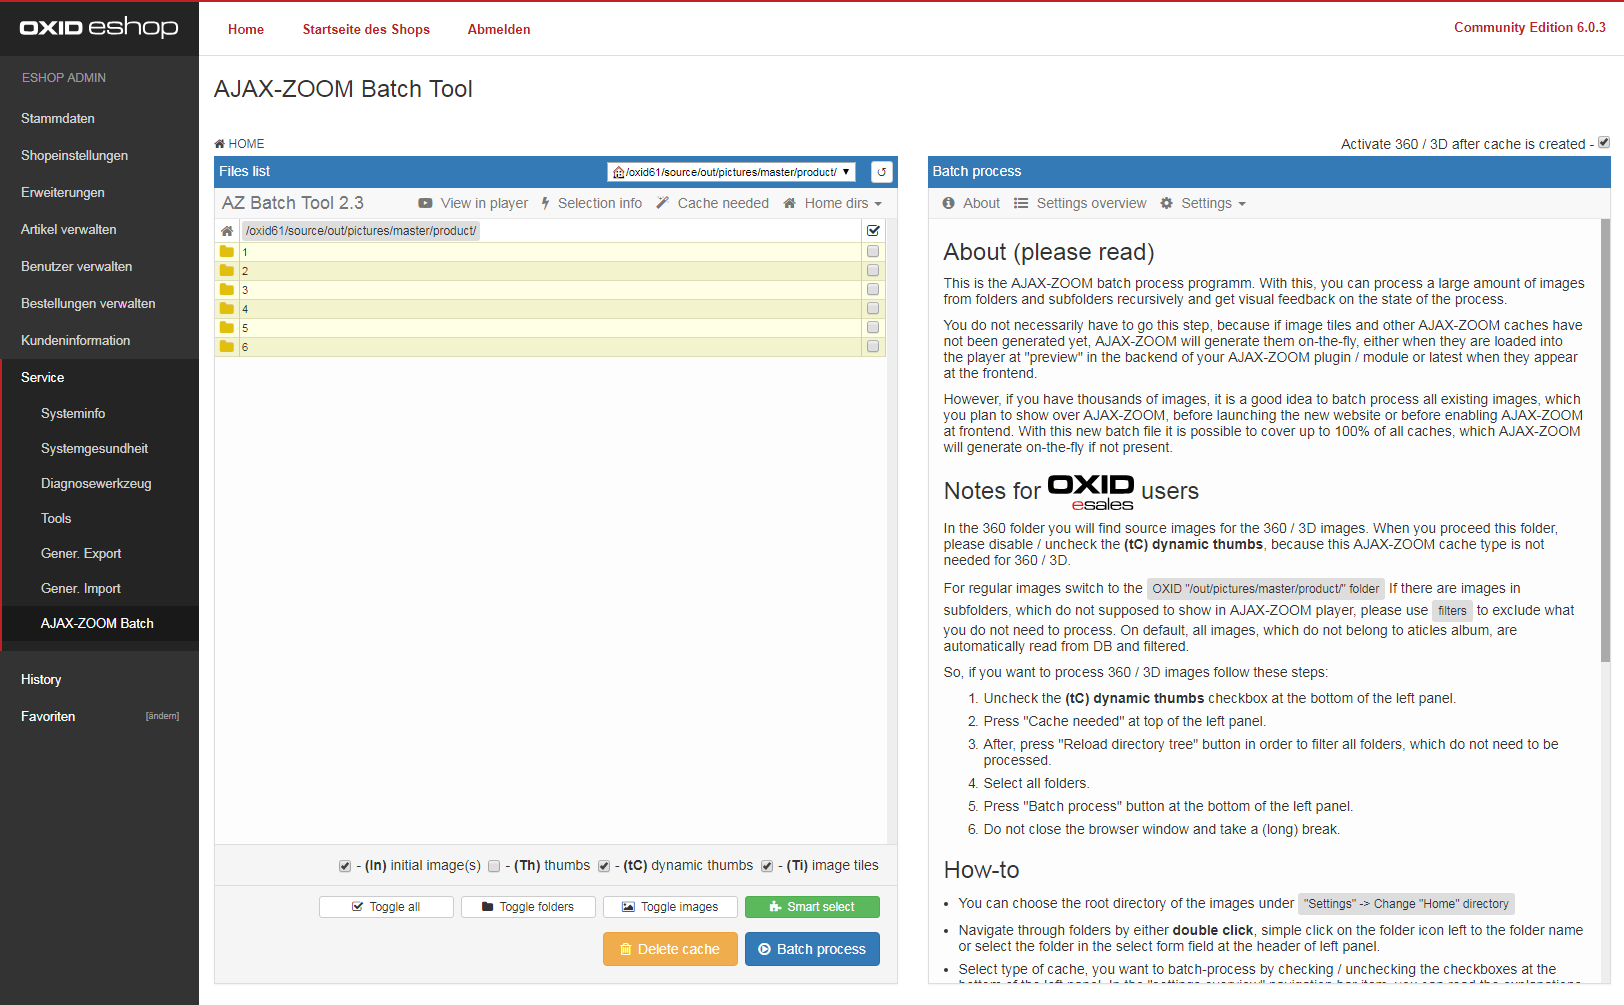Click the Batch process panel scrollbar
The height and width of the screenshot is (1005, 1624).
(1606, 440)
